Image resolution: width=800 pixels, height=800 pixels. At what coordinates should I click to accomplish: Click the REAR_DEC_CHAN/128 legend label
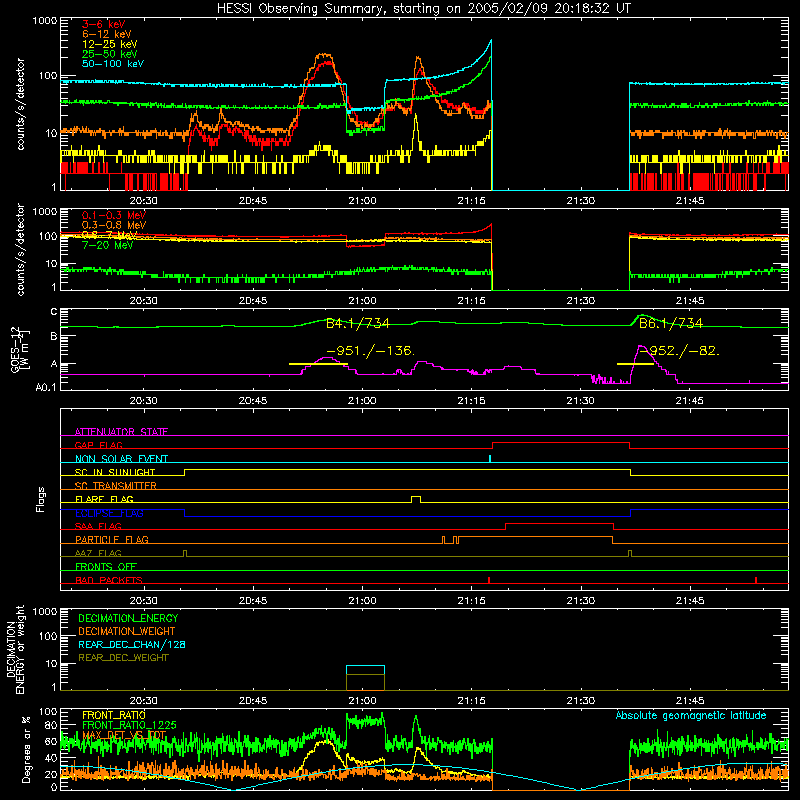click(x=132, y=645)
